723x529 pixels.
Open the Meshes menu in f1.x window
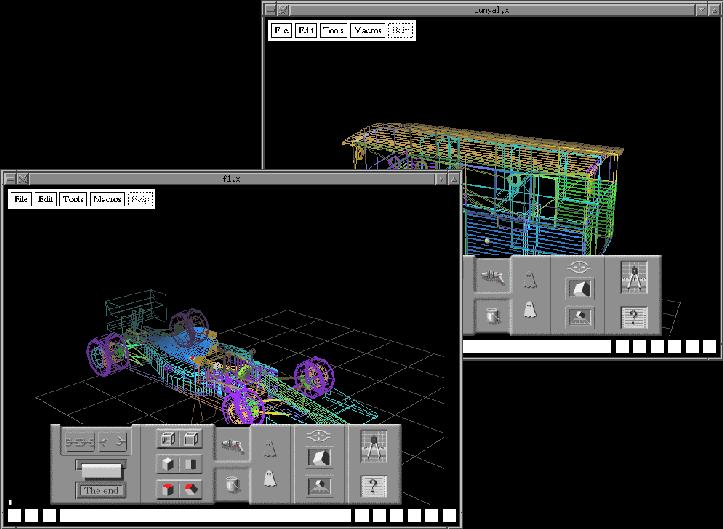coord(107,199)
